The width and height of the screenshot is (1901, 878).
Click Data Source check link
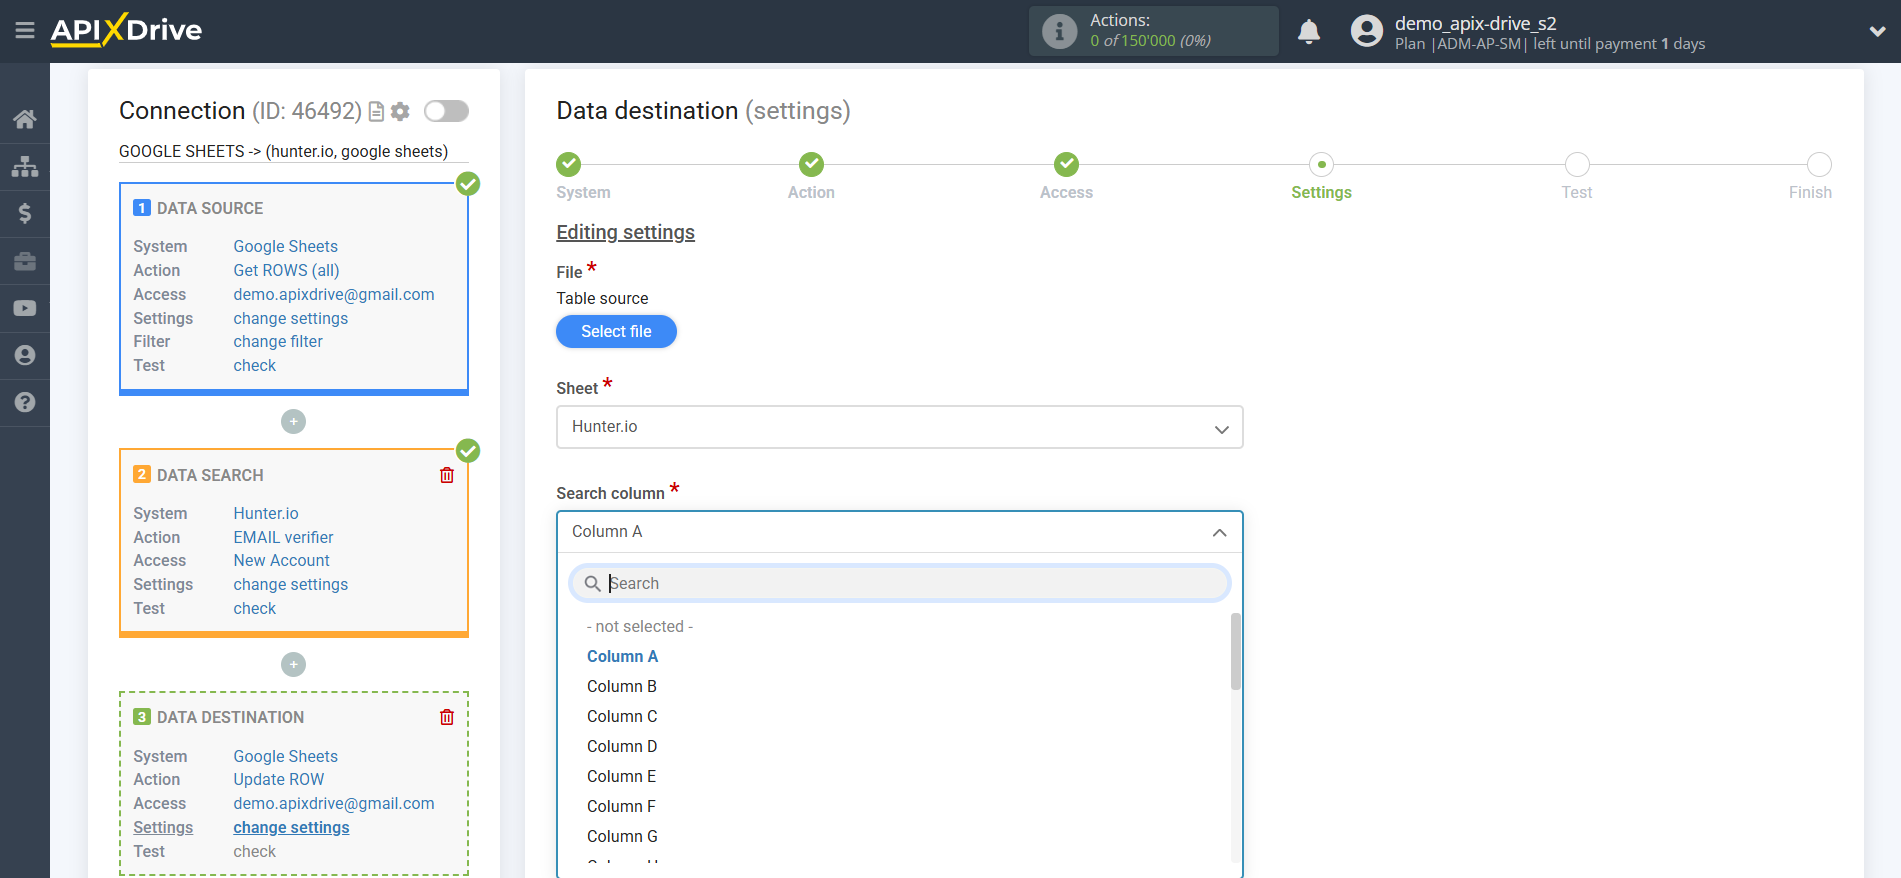[254, 365]
